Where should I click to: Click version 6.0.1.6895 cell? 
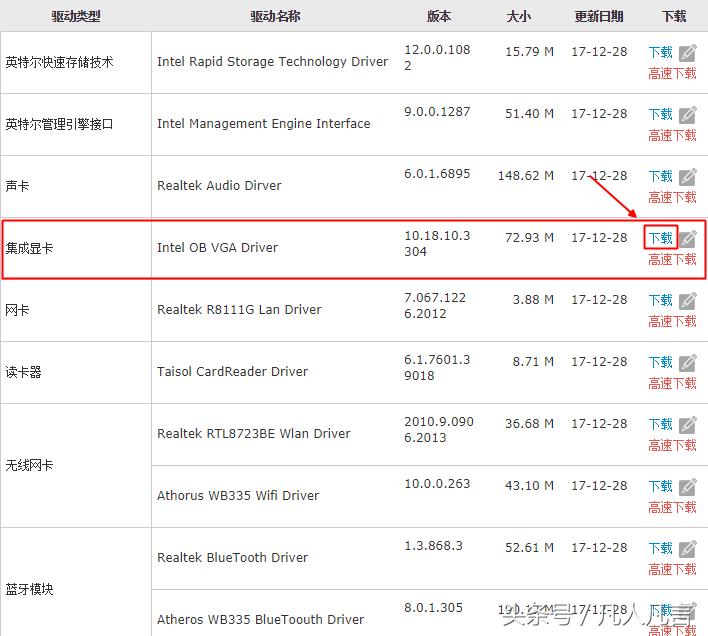[x=437, y=173]
